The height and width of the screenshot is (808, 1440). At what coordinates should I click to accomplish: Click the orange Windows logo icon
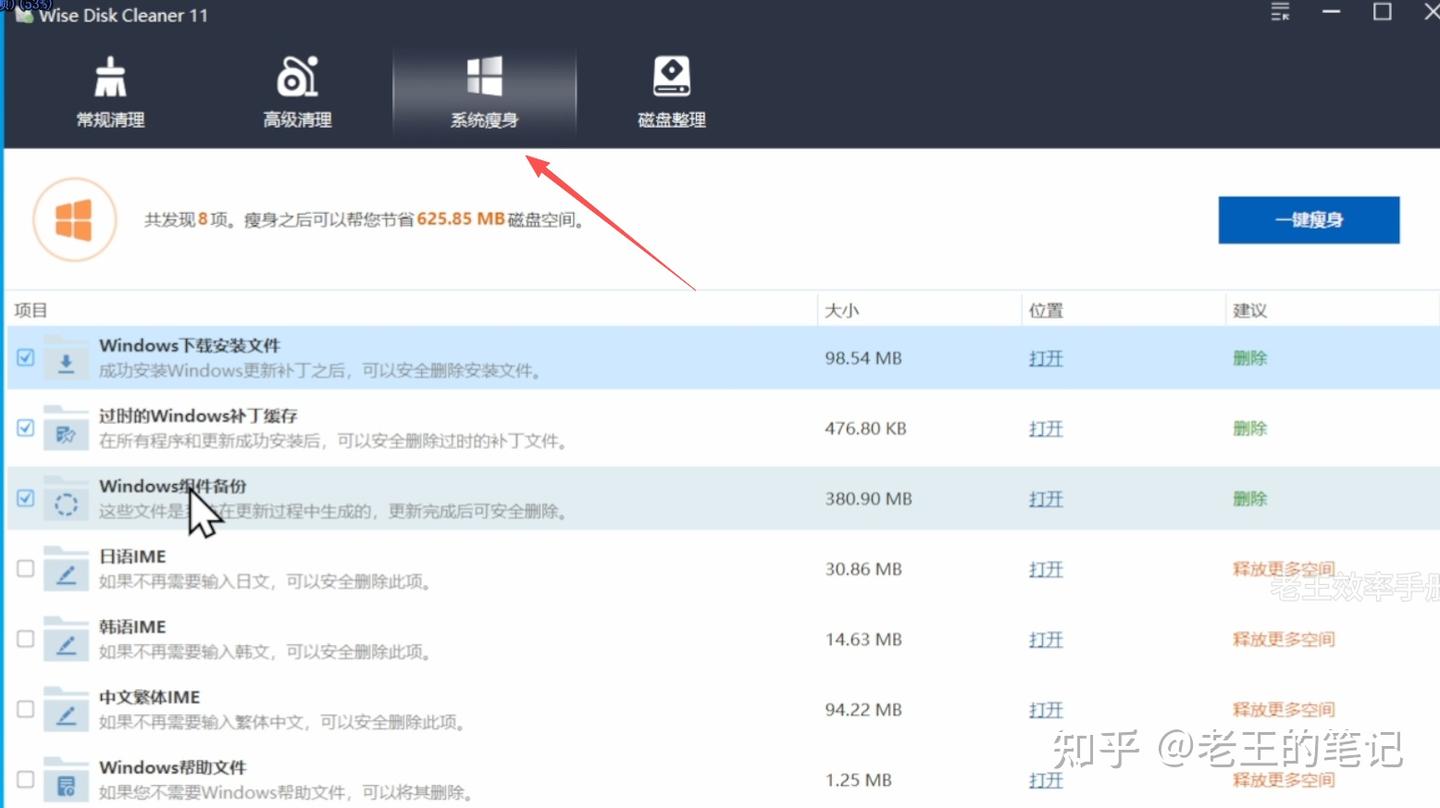[75, 220]
